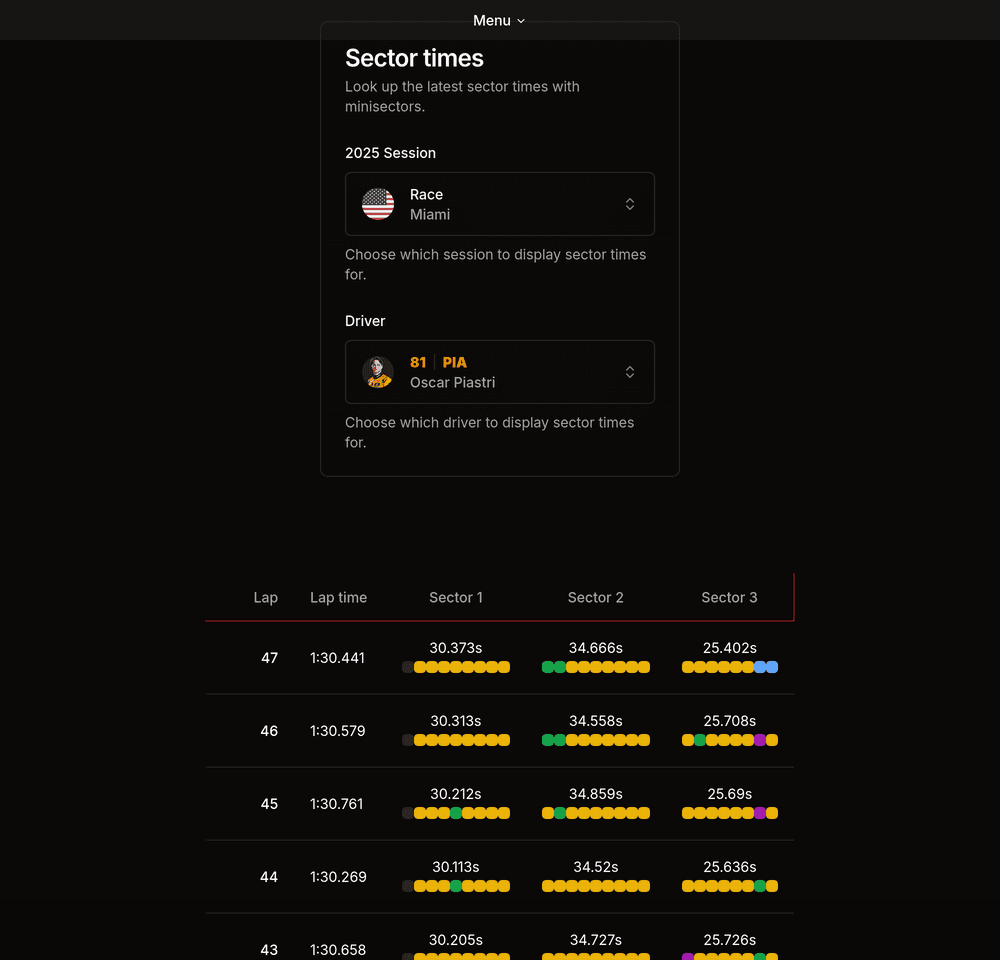Click the first green dot of lap 47 sector 2
The width and height of the screenshot is (1000, 960).
coord(548,667)
